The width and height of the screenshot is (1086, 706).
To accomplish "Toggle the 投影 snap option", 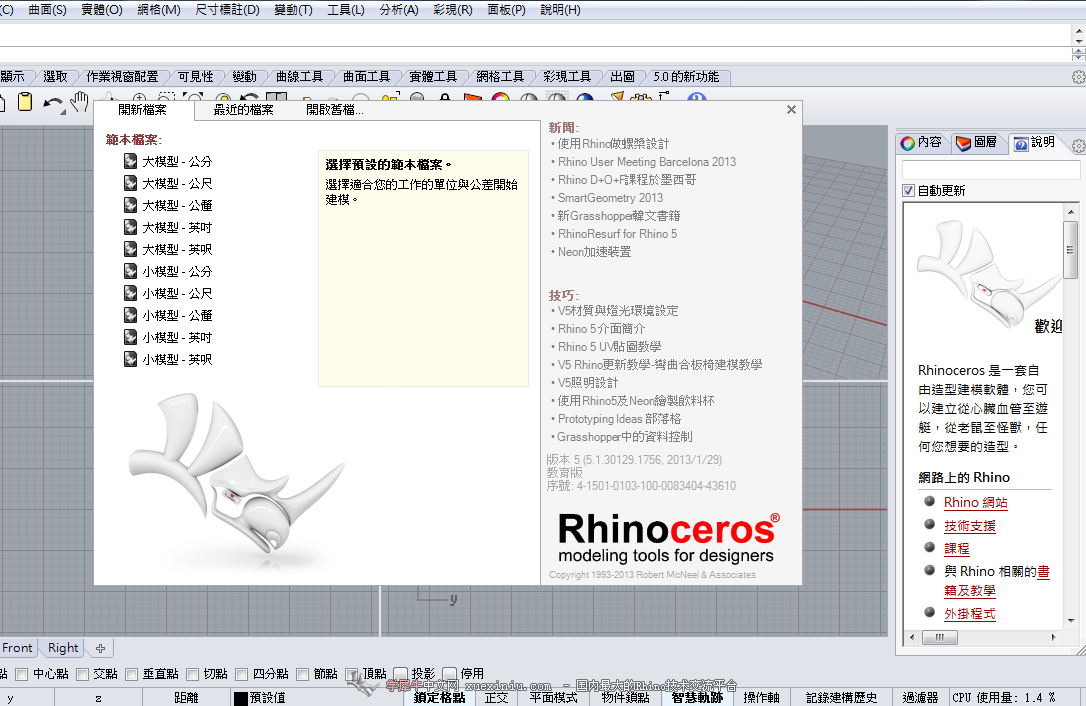I will coord(400,674).
